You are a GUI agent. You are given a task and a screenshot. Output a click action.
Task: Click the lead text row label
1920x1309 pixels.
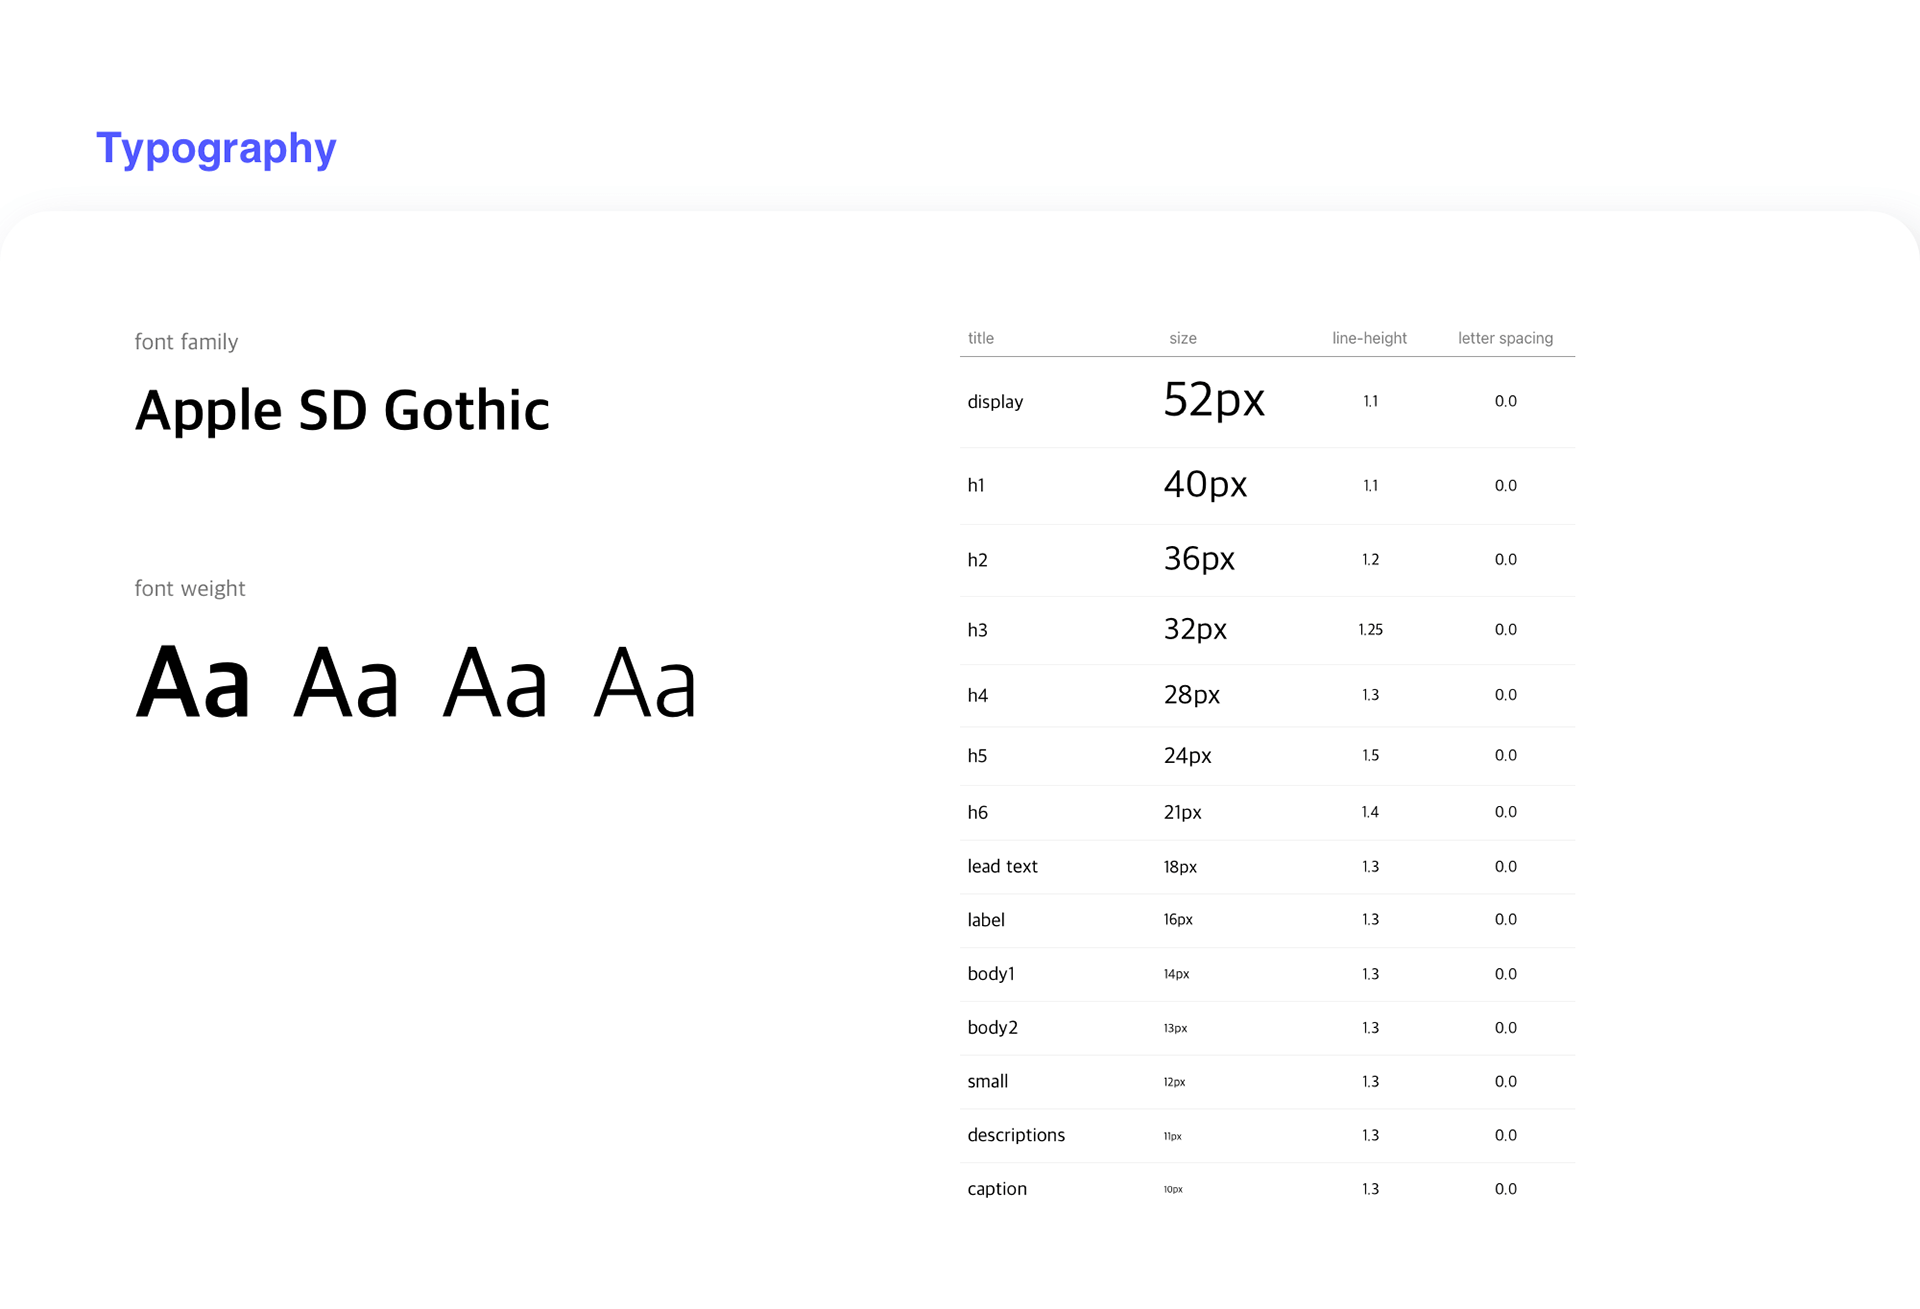click(1002, 866)
